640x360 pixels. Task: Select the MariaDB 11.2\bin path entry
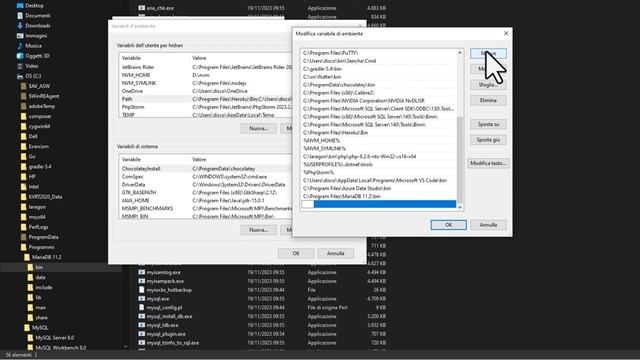click(378, 196)
